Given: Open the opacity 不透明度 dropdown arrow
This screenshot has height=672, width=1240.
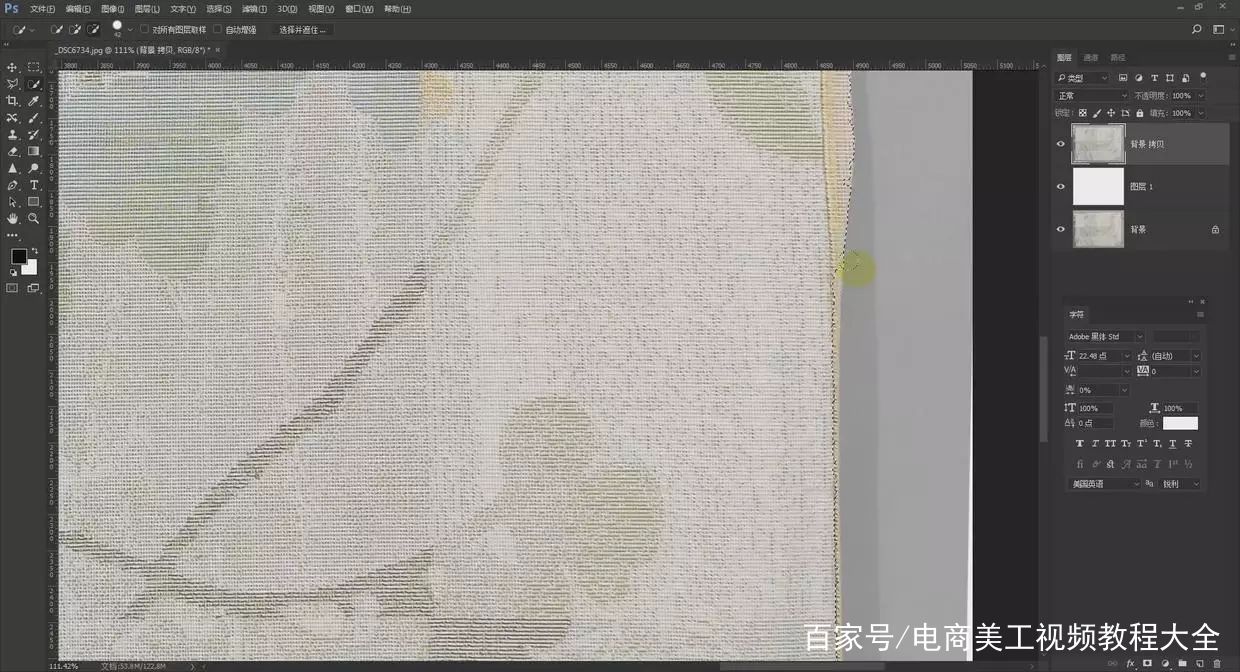Looking at the screenshot, I should (x=1201, y=96).
